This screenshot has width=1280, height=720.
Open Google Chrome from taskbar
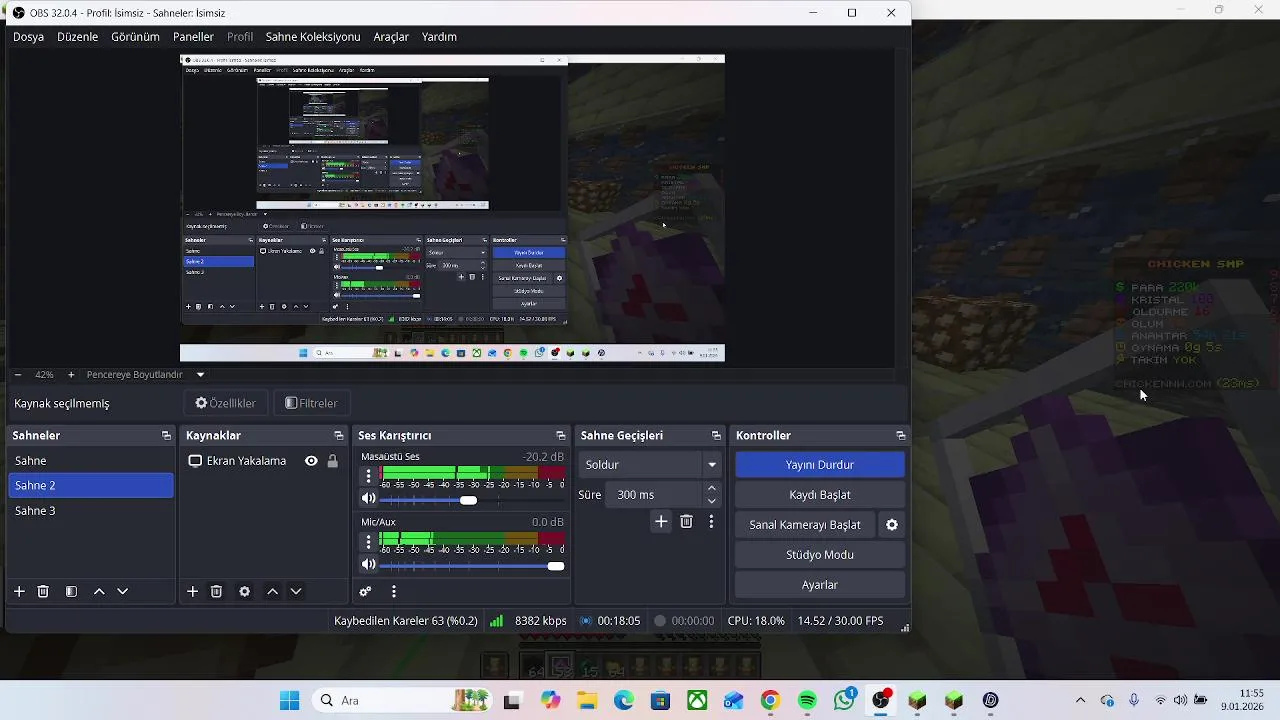click(770, 700)
